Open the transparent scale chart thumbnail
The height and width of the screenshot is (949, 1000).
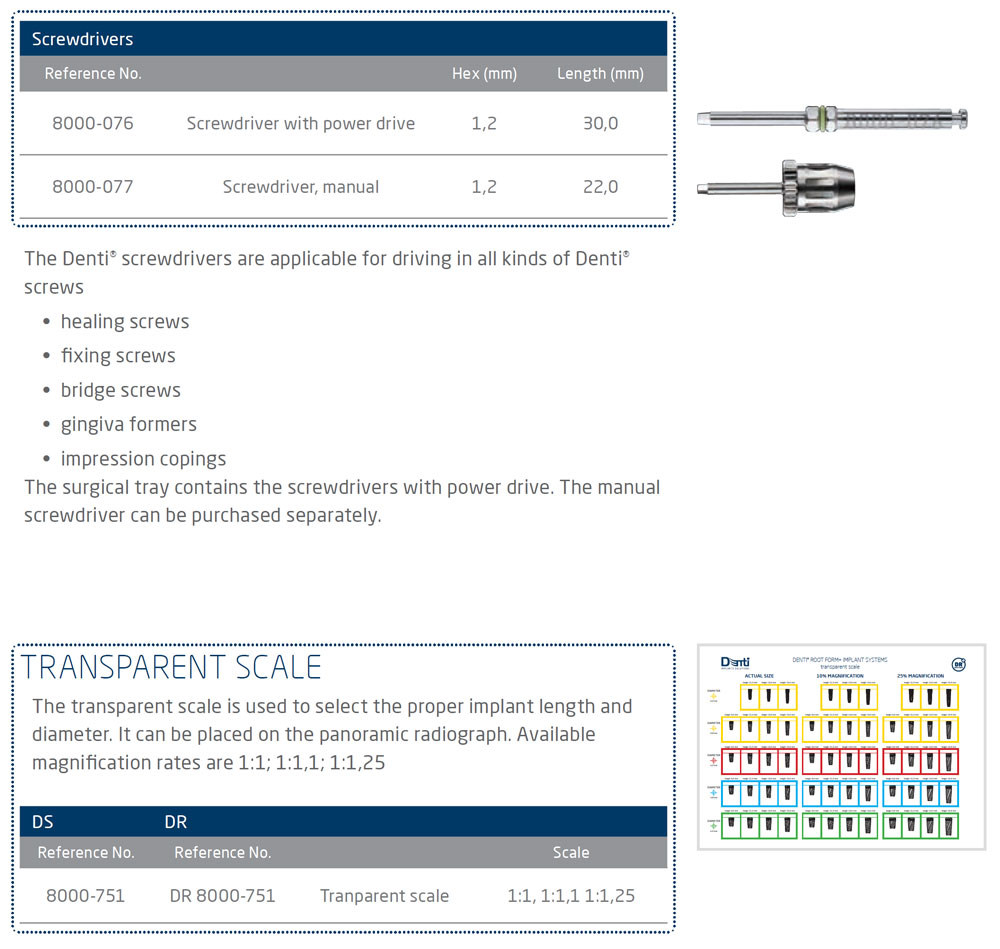[841, 747]
